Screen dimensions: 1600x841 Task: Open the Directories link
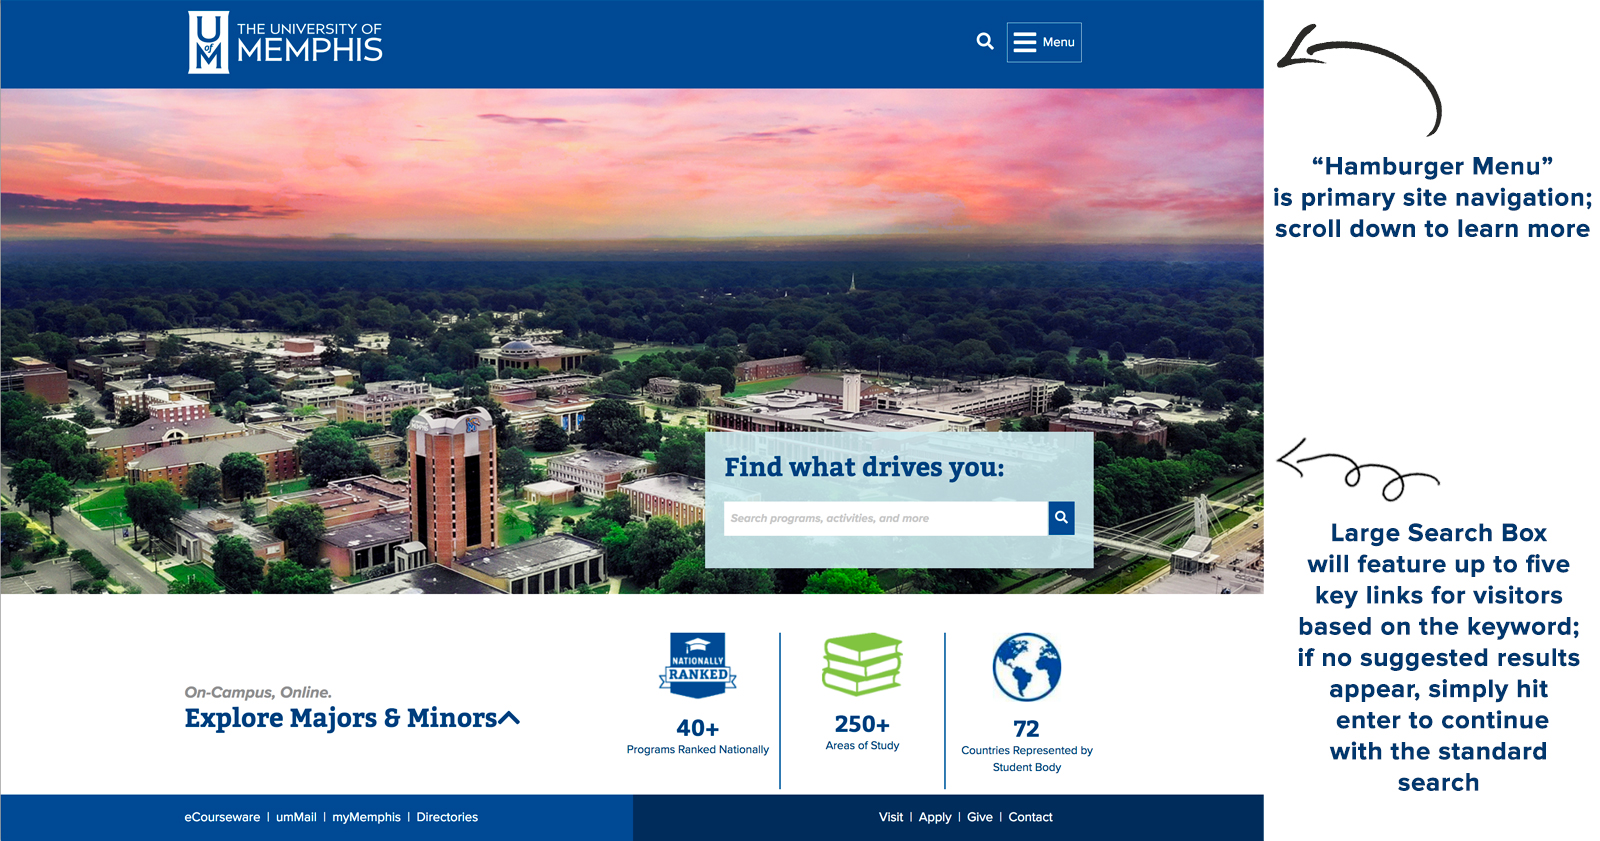click(447, 817)
